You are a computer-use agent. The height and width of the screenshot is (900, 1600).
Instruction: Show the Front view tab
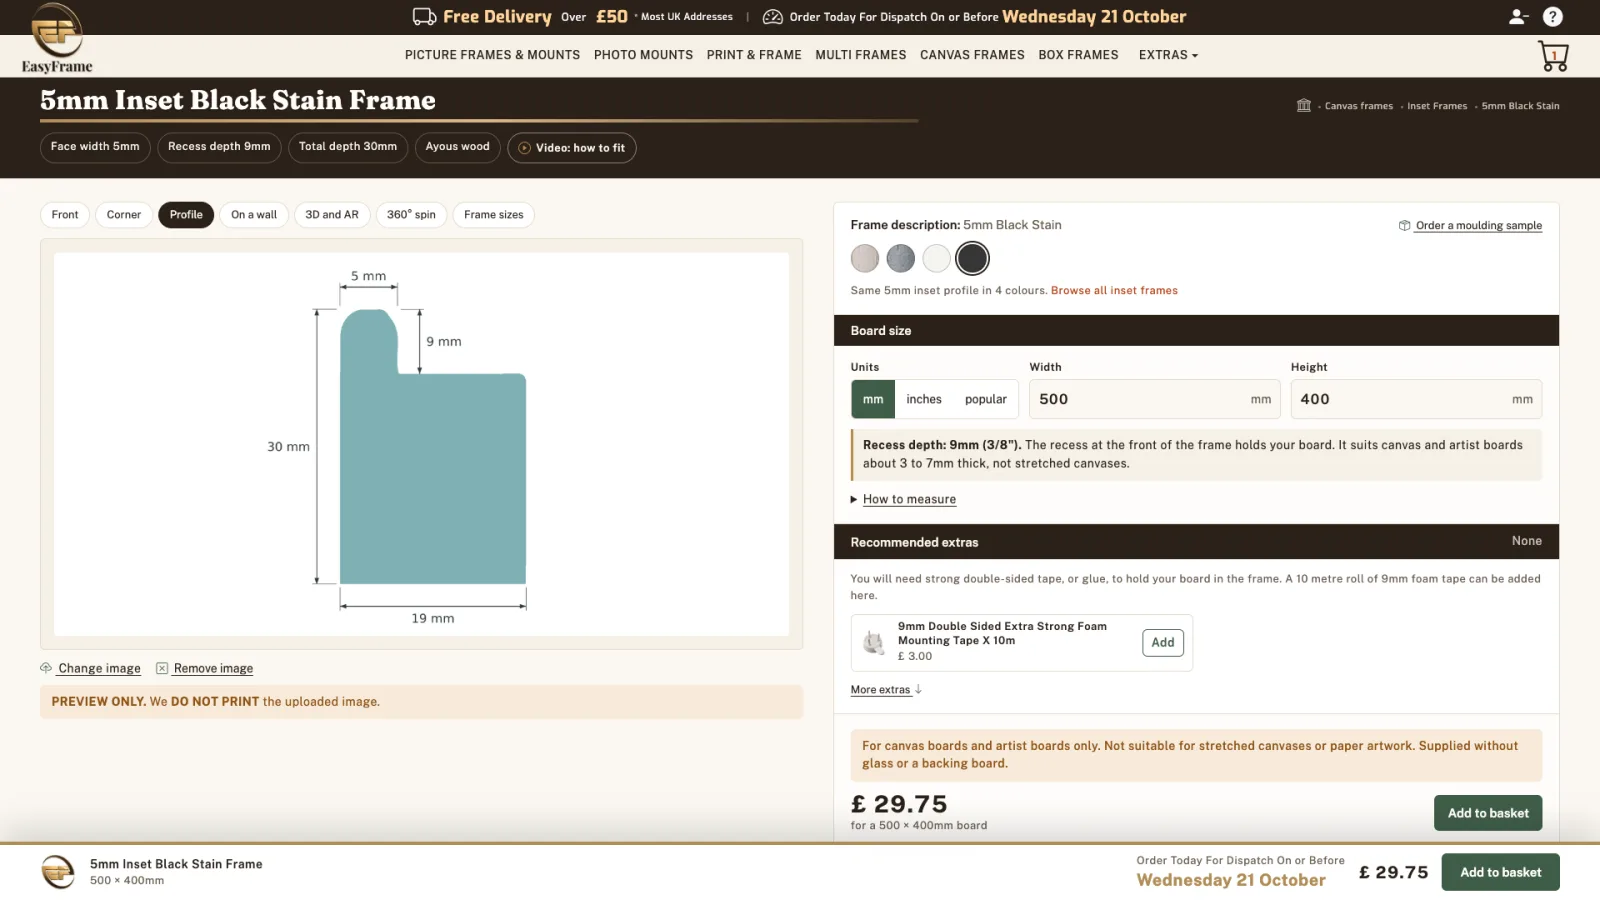point(65,215)
